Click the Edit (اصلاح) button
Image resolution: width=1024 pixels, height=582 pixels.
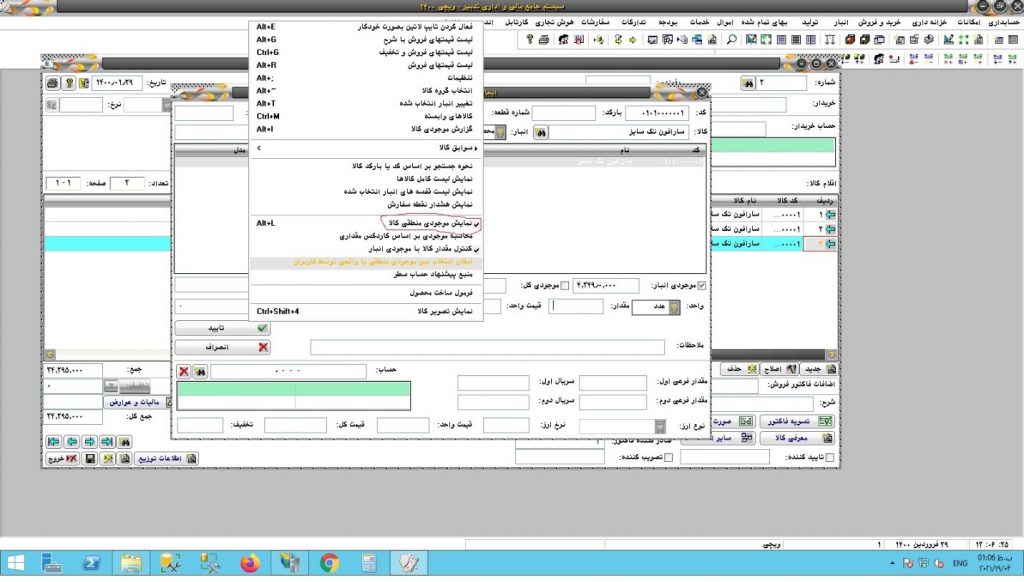tap(780, 369)
